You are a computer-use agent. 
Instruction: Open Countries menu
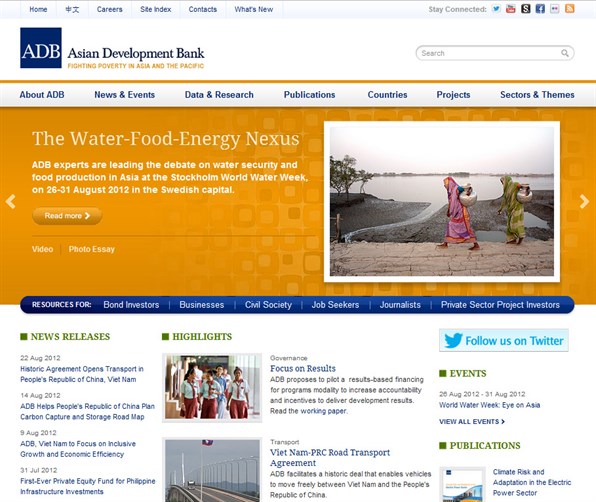387,95
